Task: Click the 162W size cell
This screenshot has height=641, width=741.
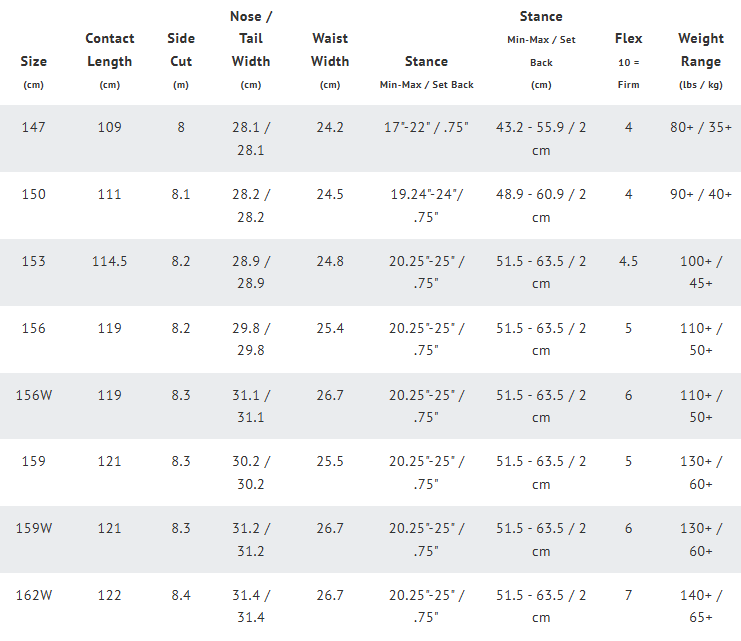Action: click(34, 595)
